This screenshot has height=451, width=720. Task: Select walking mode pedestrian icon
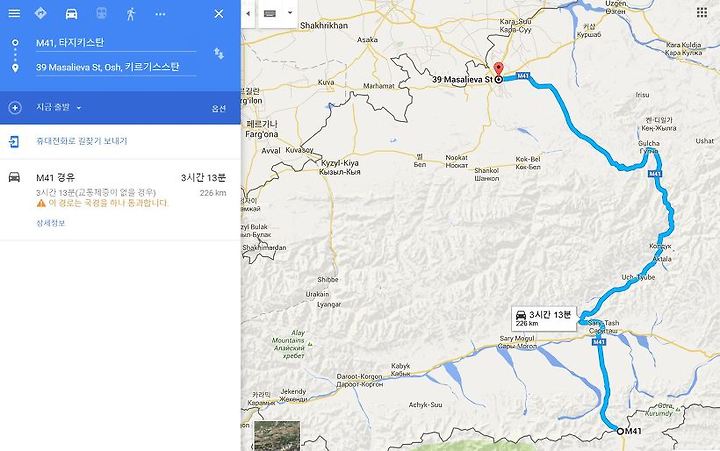[131, 14]
